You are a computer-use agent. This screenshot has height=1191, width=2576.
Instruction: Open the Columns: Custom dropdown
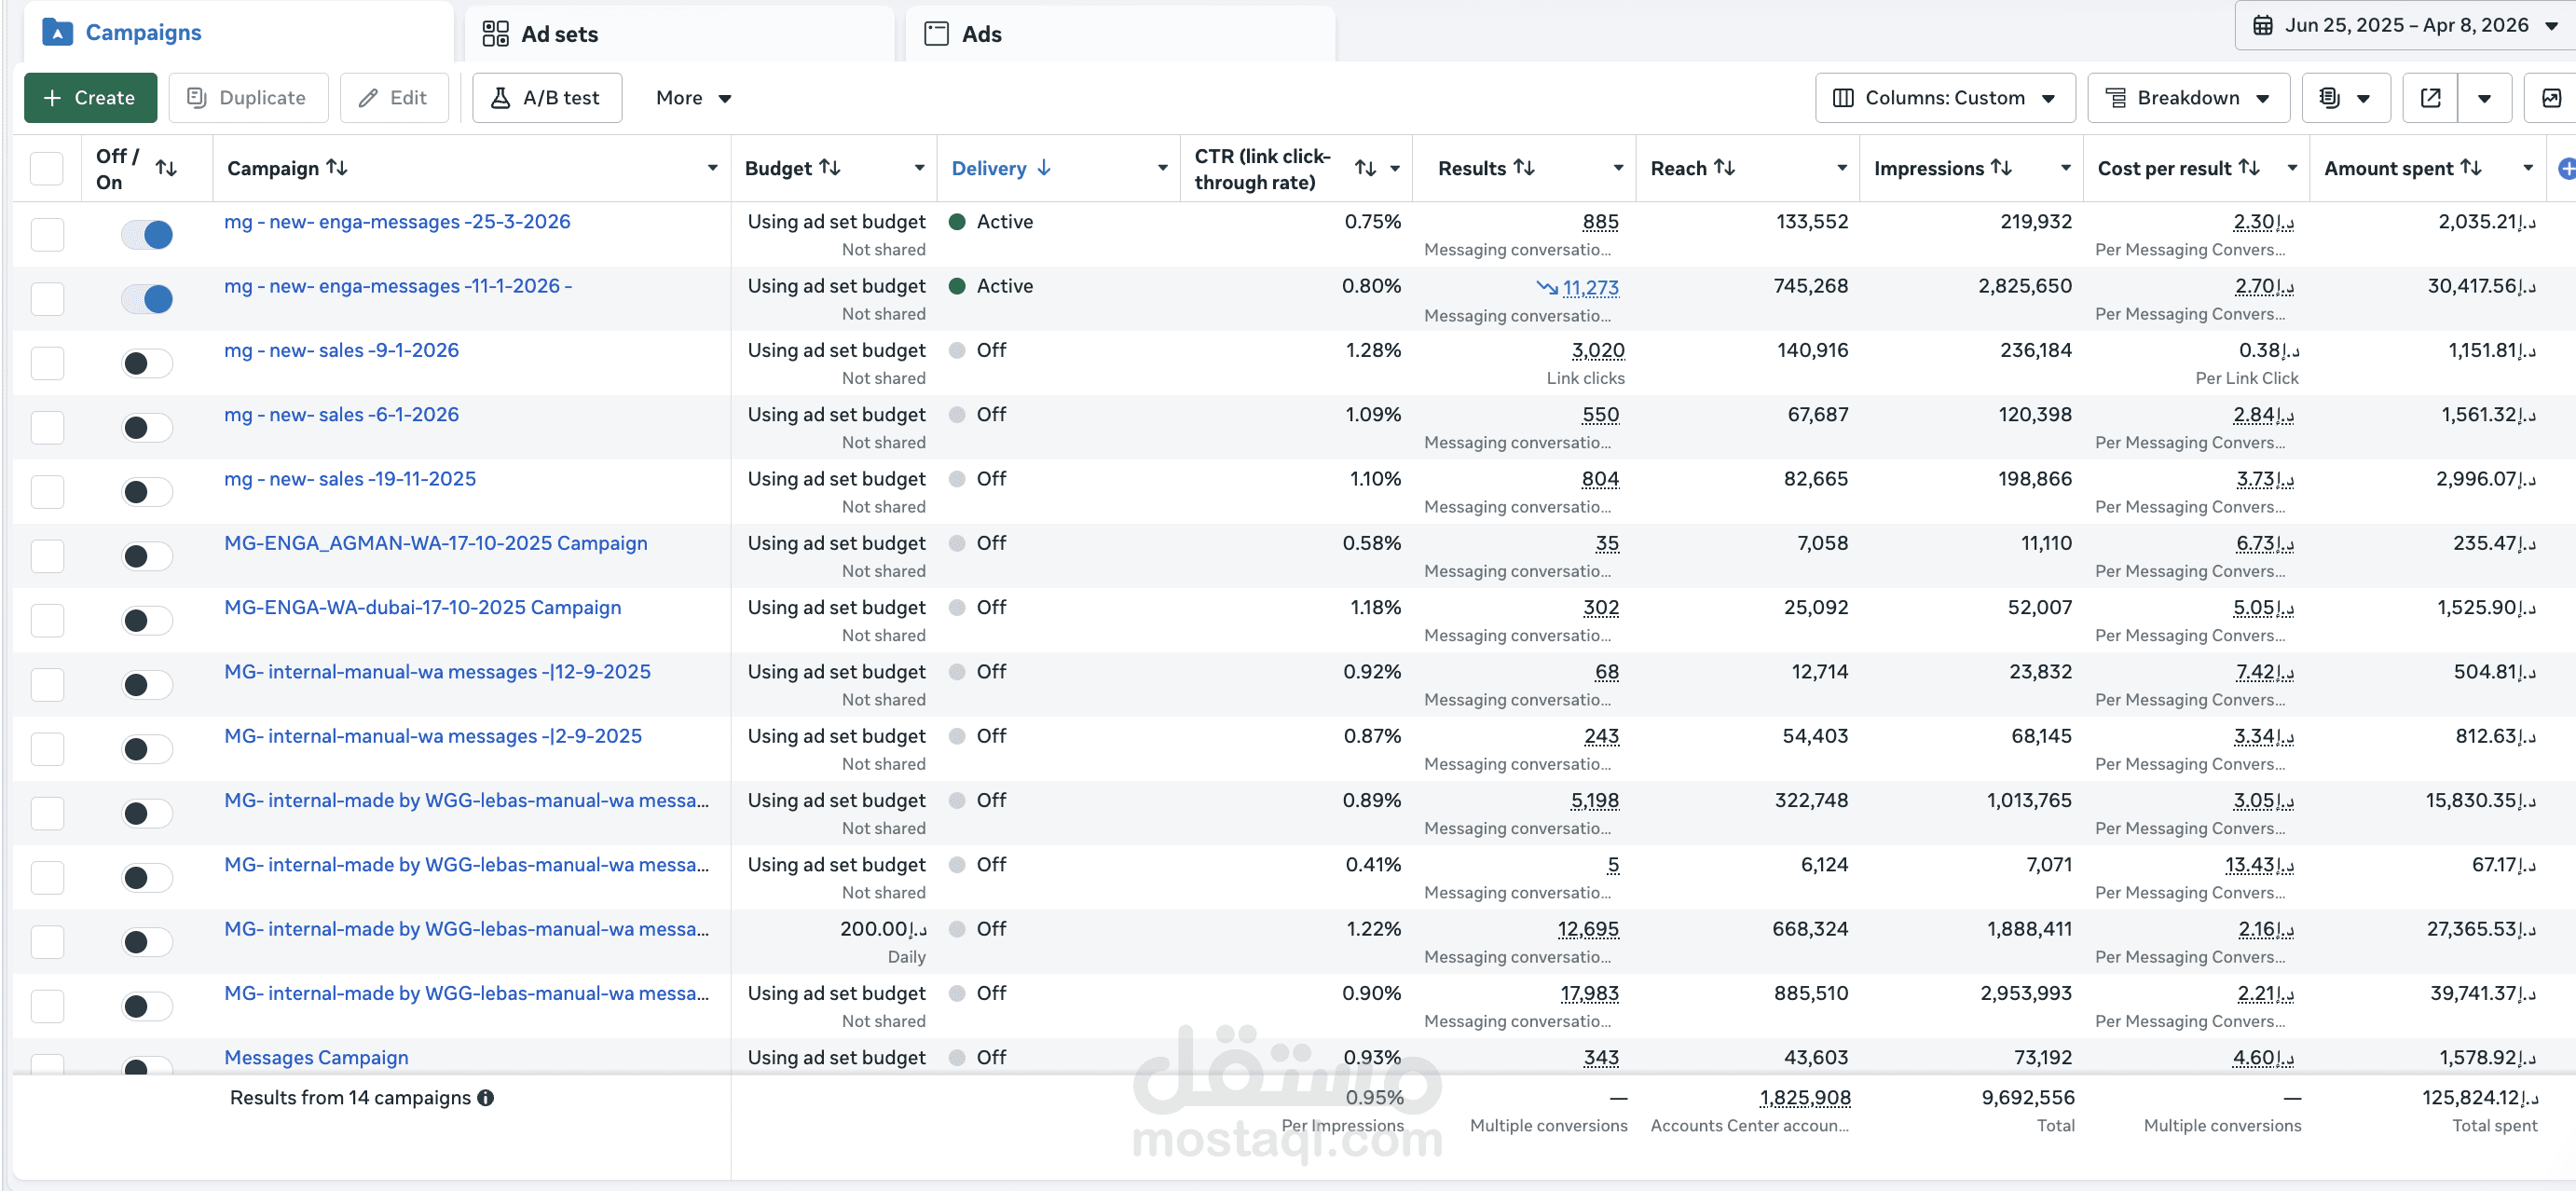click(x=1944, y=98)
